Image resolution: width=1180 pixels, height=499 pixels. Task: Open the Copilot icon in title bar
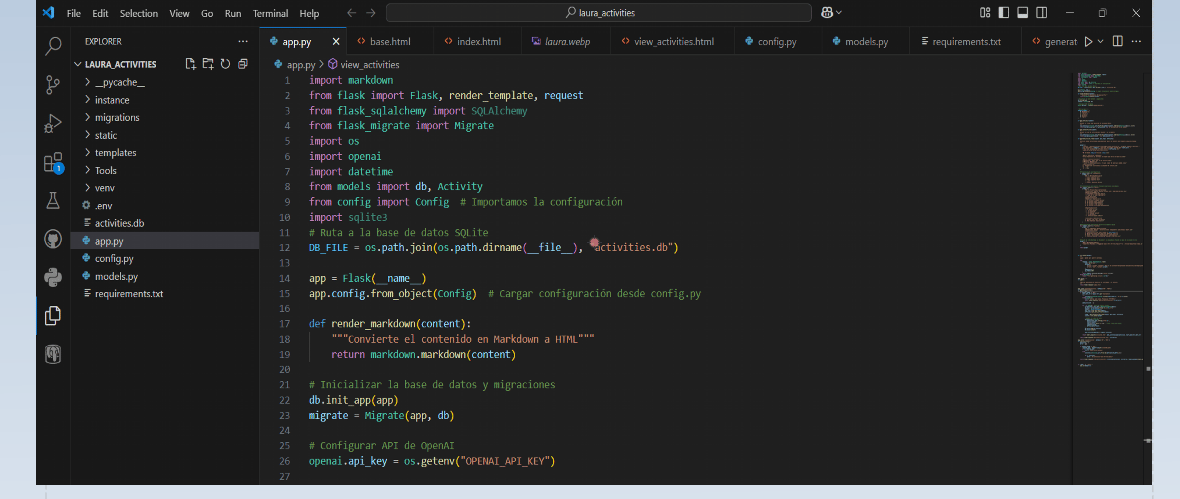[827, 13]
